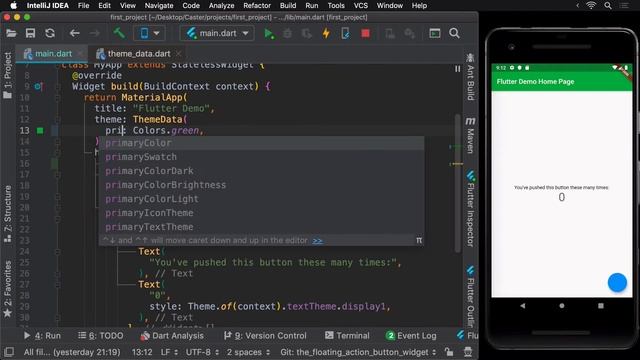Select primaryColorDark completion suggestion

pyautogui.click(x=261, y=171)
